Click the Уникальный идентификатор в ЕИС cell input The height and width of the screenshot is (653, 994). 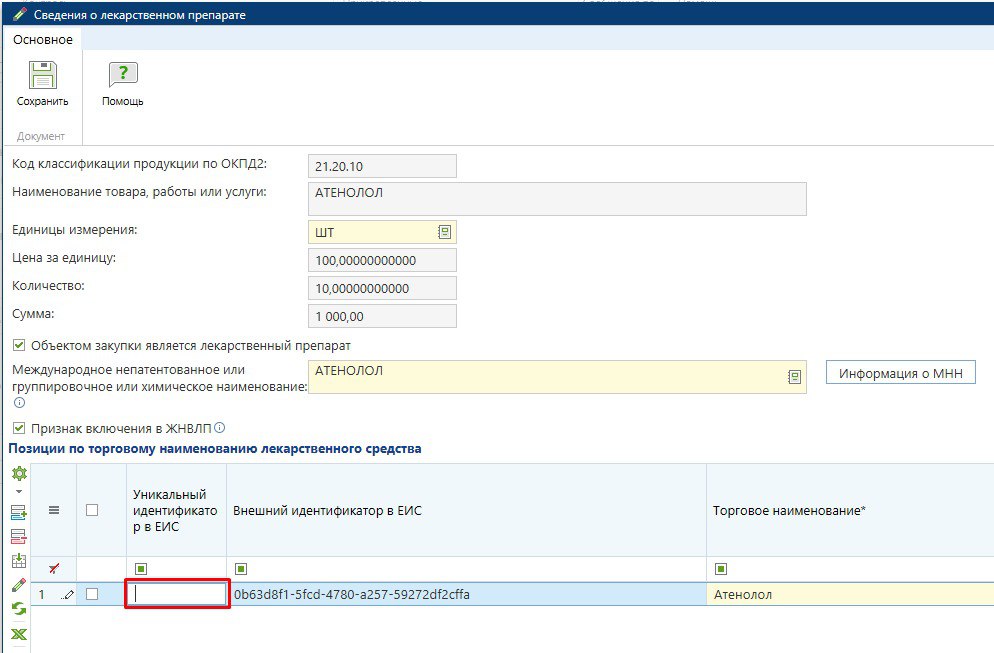(x=178, y=595)
